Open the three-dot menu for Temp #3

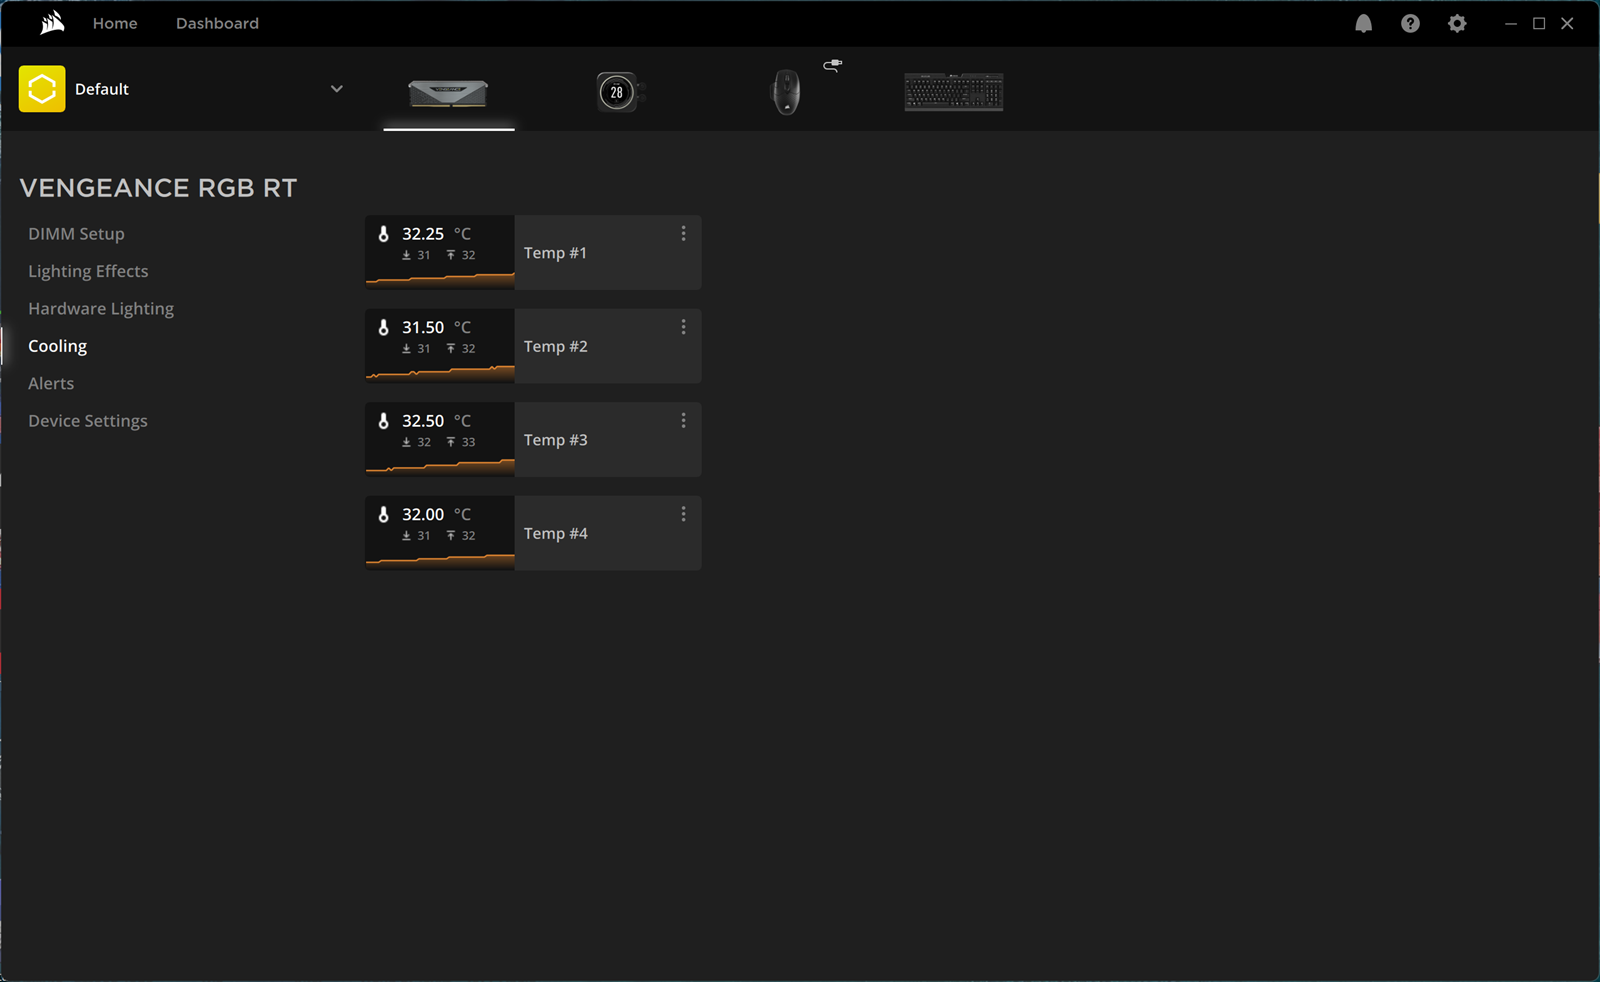coord(683,421)
